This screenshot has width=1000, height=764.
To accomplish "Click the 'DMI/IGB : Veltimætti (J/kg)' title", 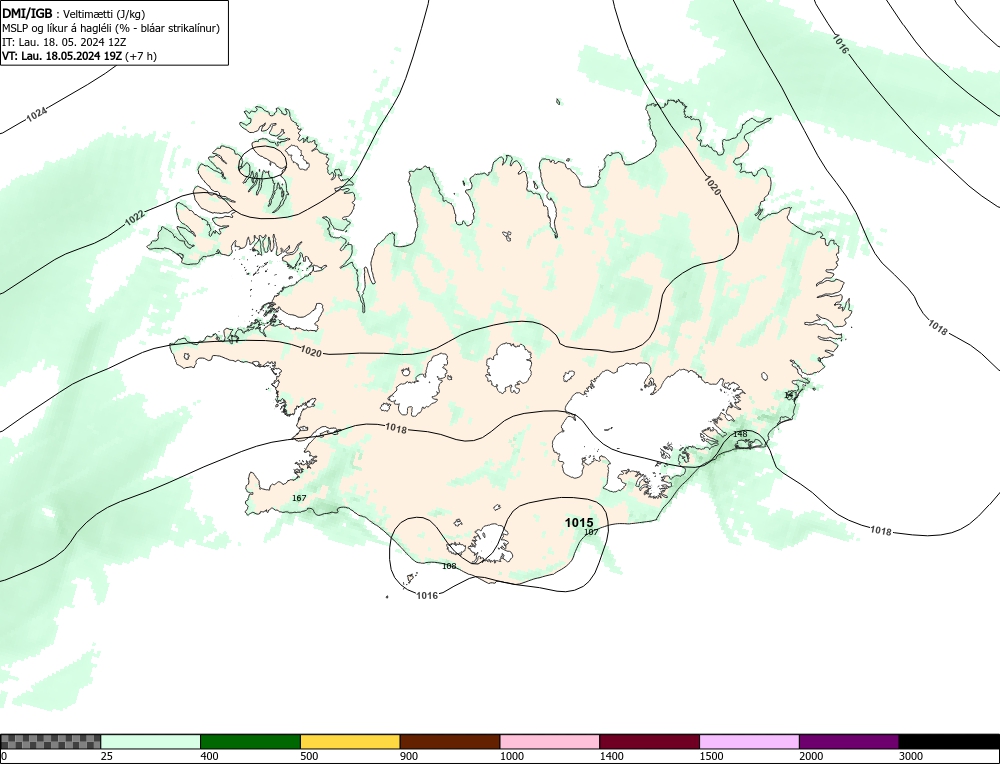I will point(73,14).
